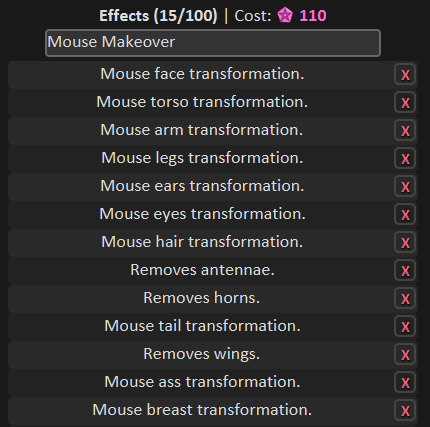The width and height of the screenshot is (430, 427).
Task: Remove the Removes antennae effect
Action: click(x=405, y=270)
